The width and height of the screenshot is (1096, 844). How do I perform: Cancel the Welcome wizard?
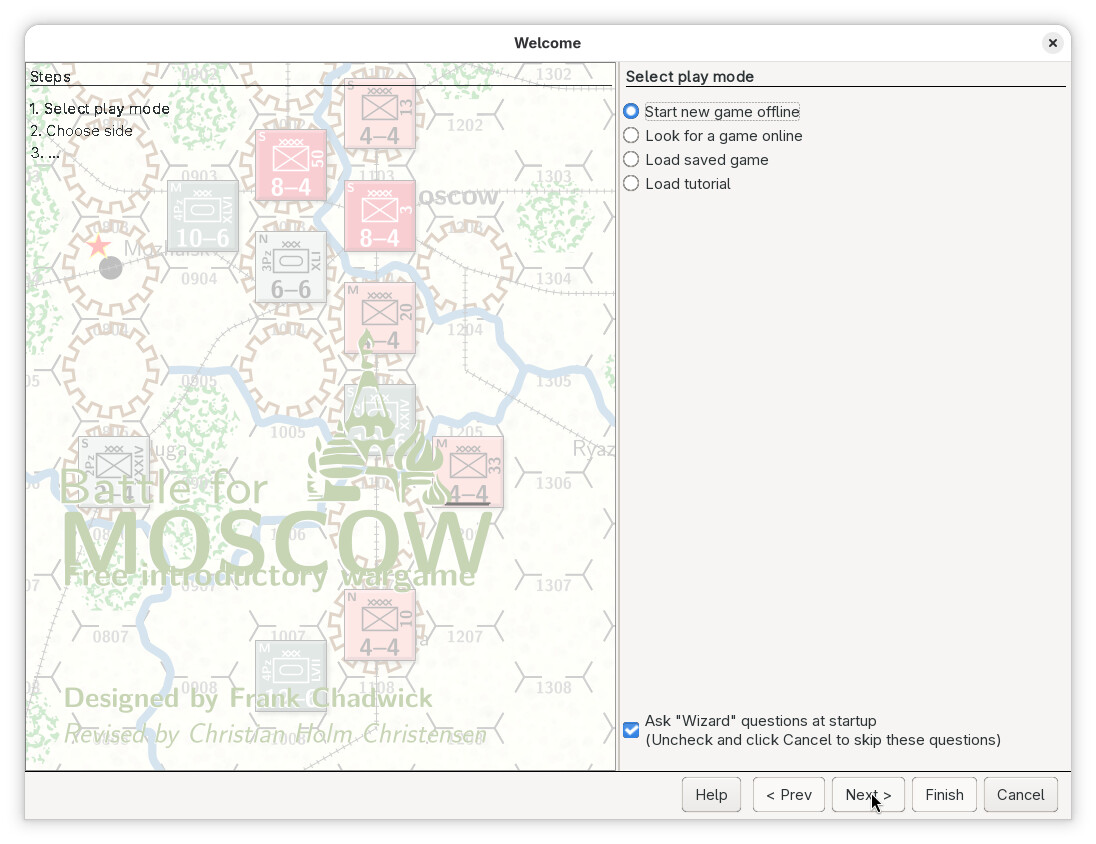(1020, 795)
